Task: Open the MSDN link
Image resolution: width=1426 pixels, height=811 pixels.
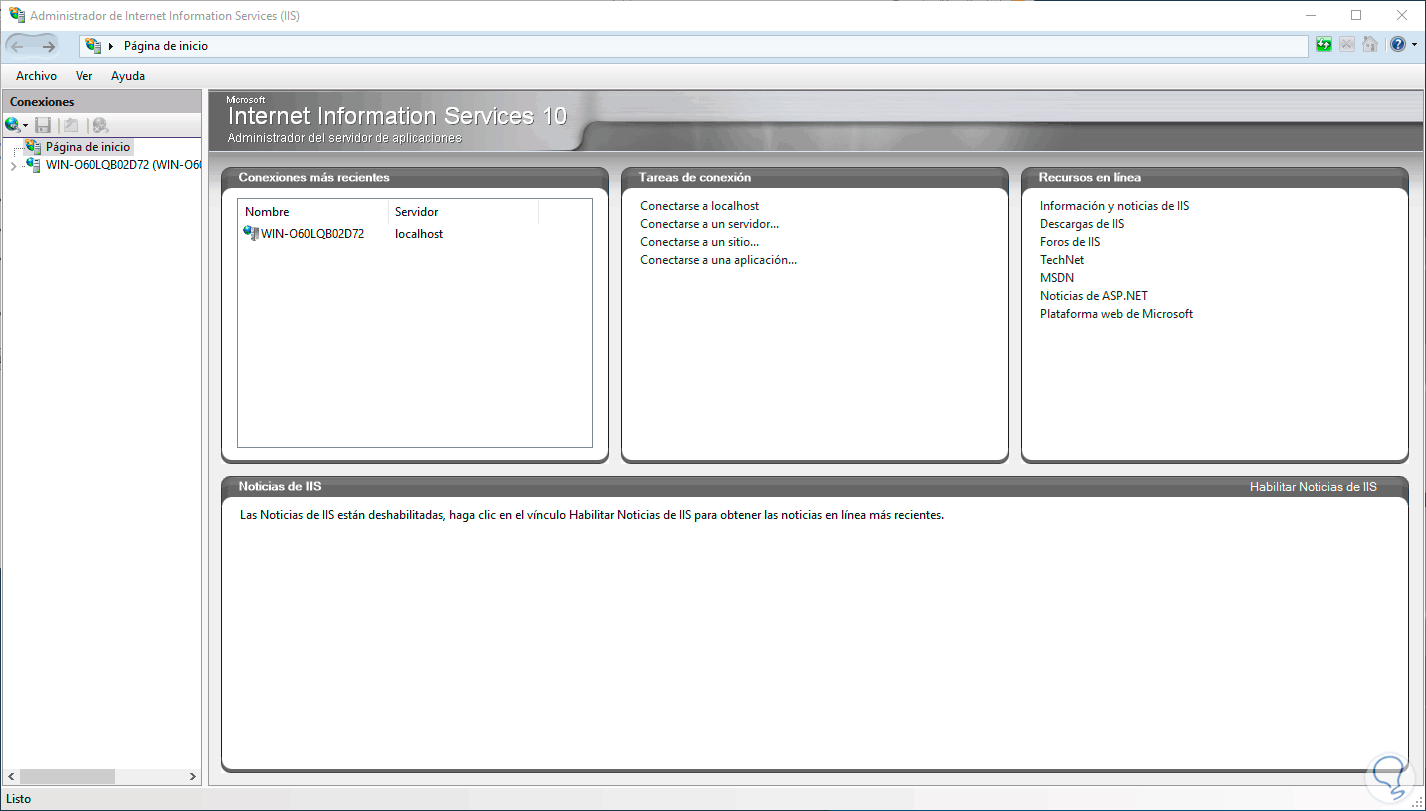Action: pos(1056,278)
